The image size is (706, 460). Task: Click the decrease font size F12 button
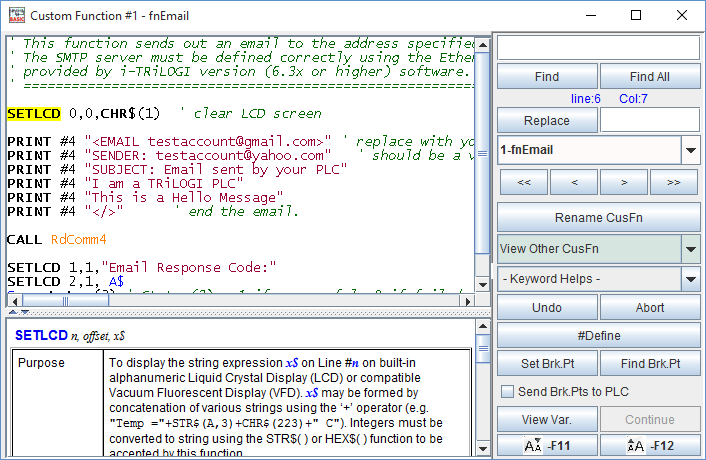coord(650,446)
